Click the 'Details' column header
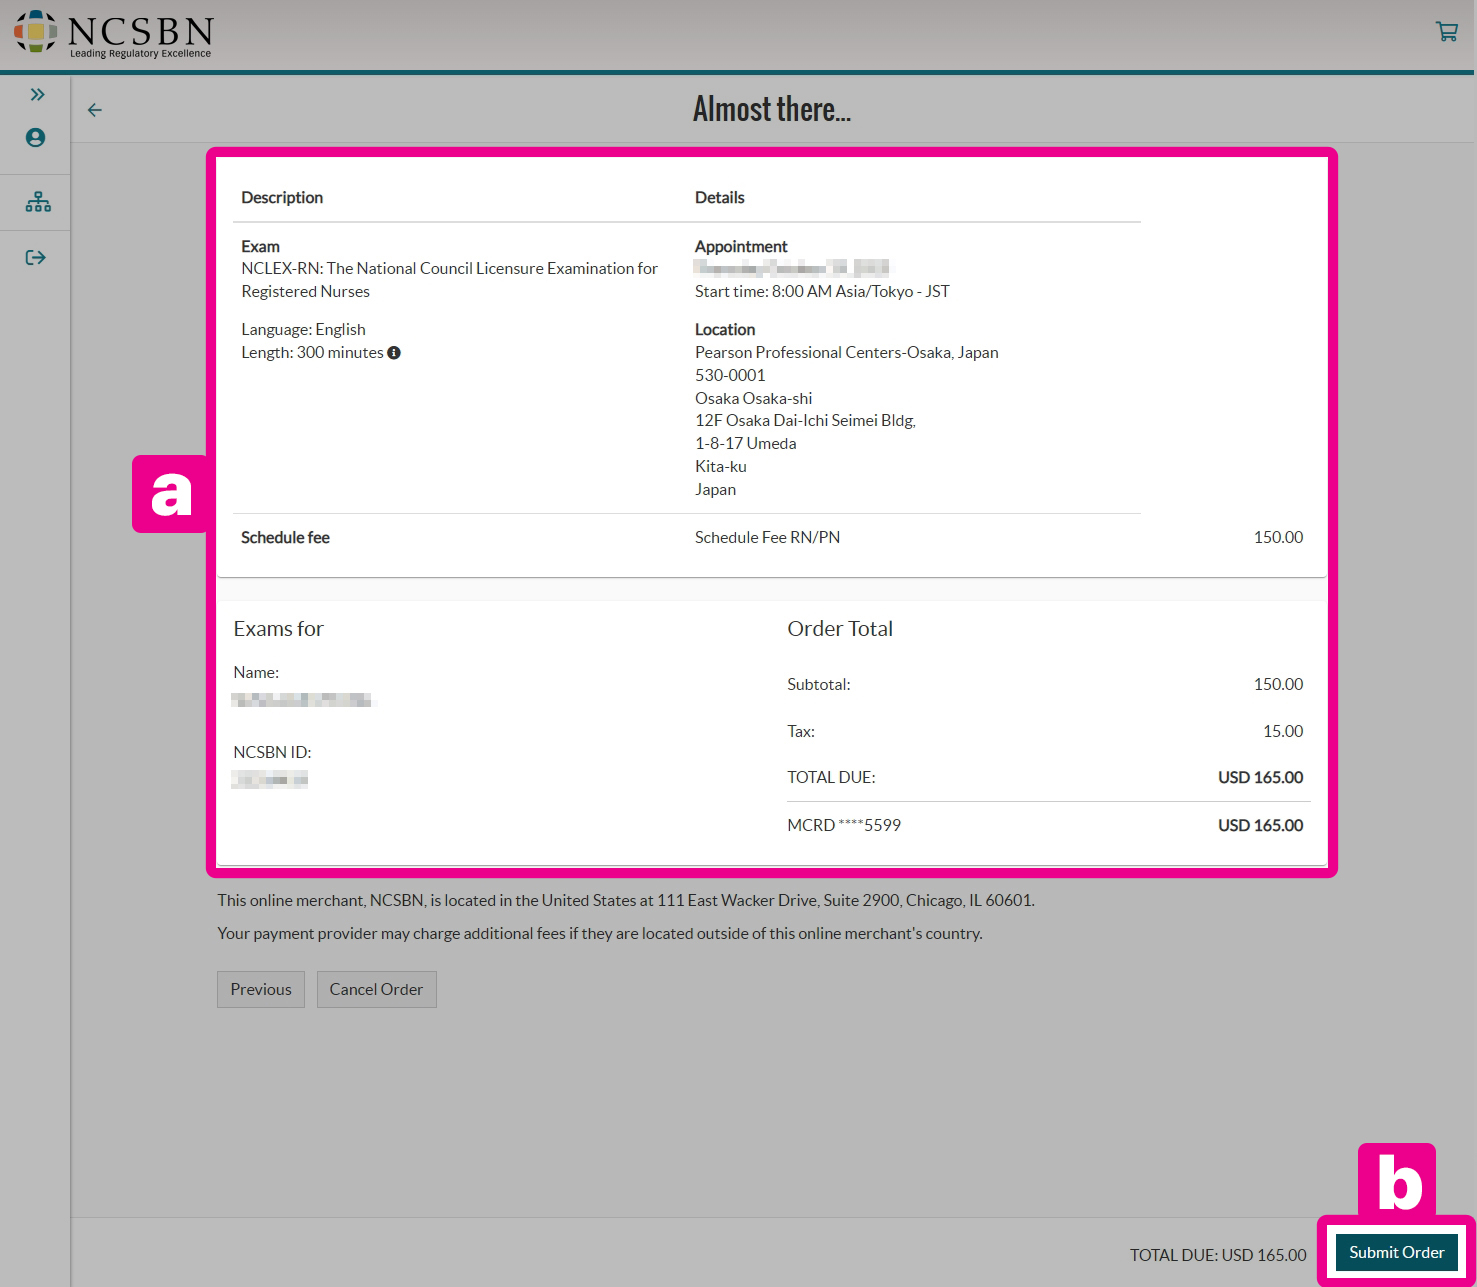Image resolution: width=1477 pixels, height=1287 pixels. (720, 198)
